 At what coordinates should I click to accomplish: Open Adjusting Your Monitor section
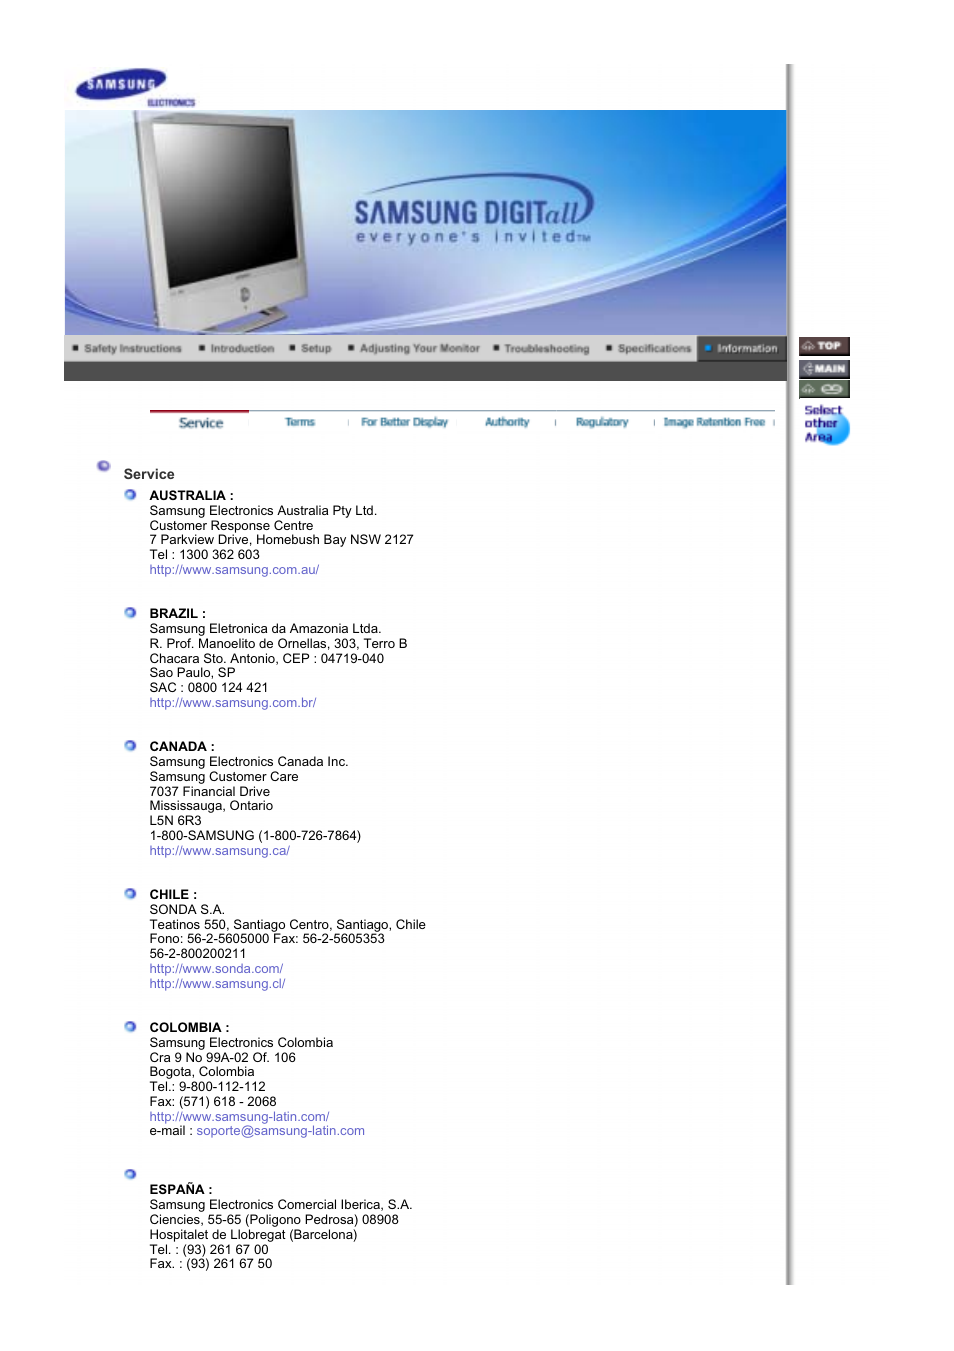click(414, 348)
